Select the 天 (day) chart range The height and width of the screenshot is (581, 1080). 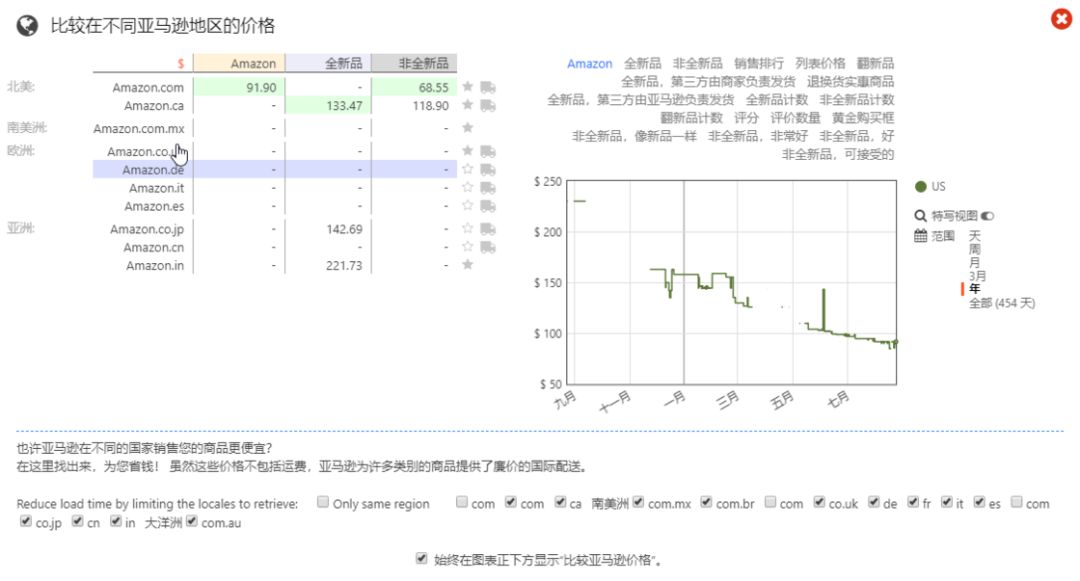click(x=974, y=236)
